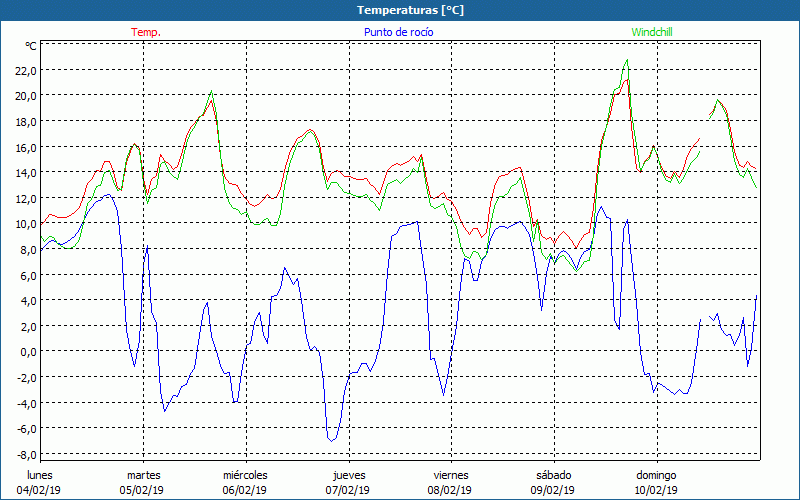Click the 09/02/19 date label
This screenshot has width=800, height=500.
pyautogui.click(x=553, y=490)
